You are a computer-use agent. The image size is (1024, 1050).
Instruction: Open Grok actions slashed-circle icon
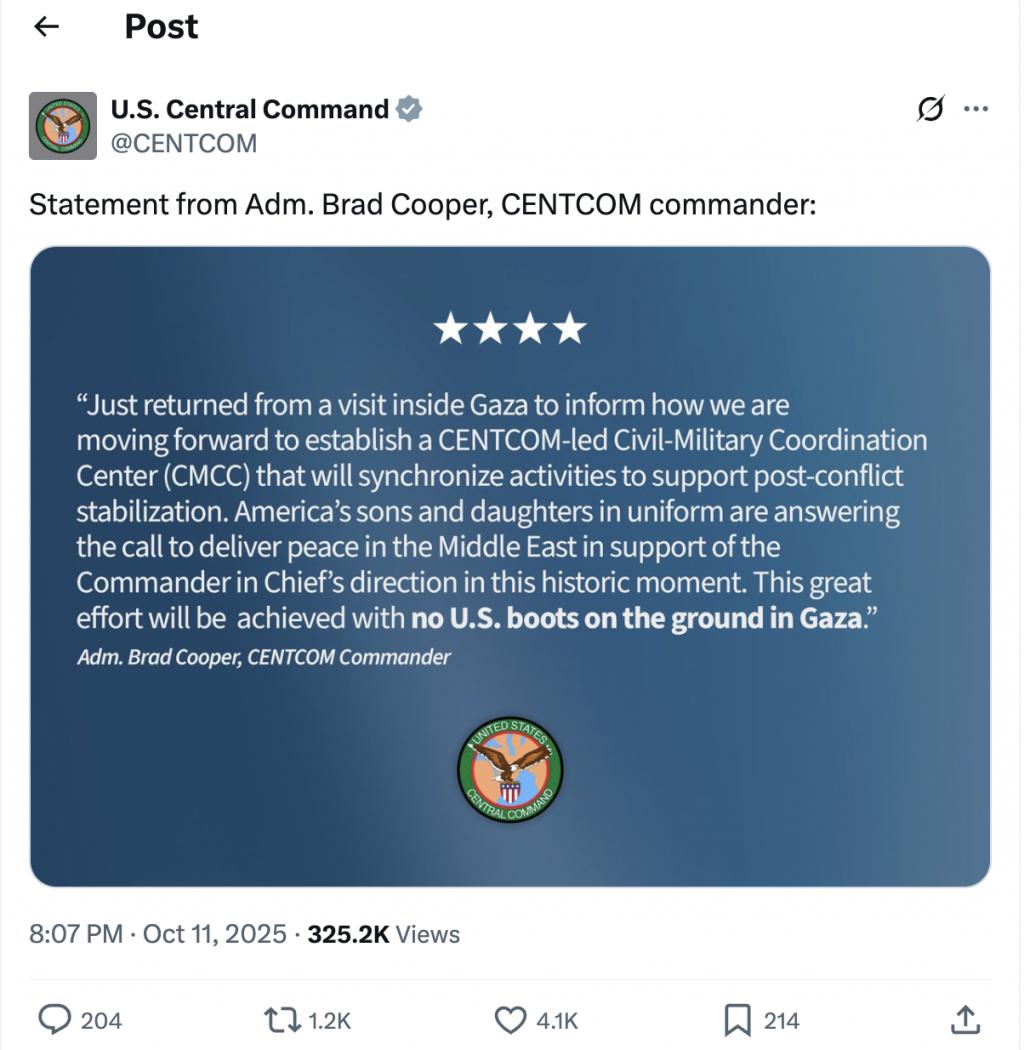pyautogui.click(x=930, y=110)
